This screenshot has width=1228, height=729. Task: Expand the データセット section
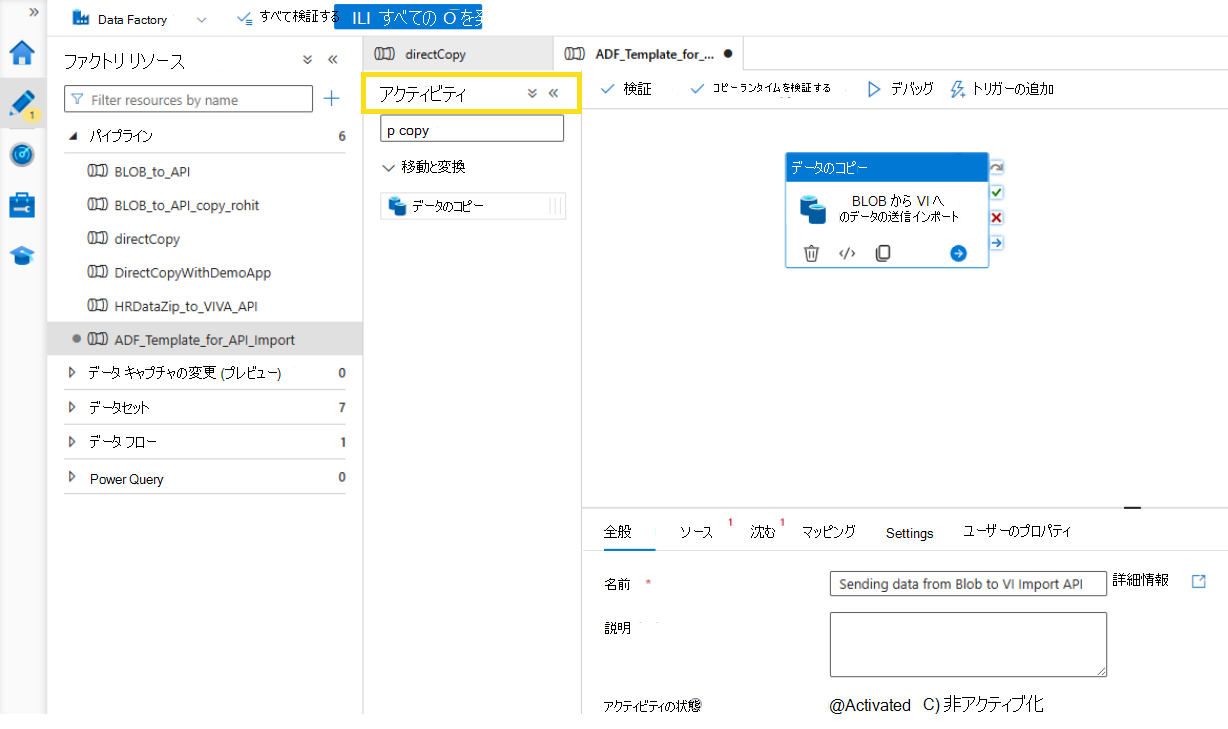71,407
